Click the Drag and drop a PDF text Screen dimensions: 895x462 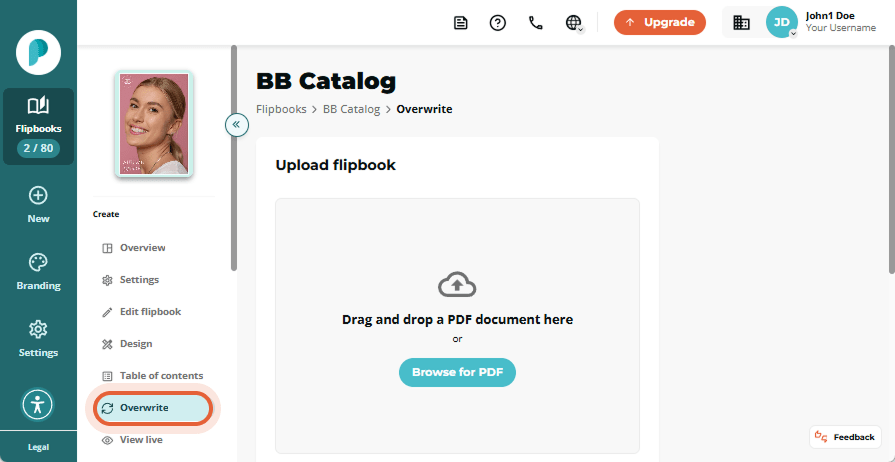[457, 319]
